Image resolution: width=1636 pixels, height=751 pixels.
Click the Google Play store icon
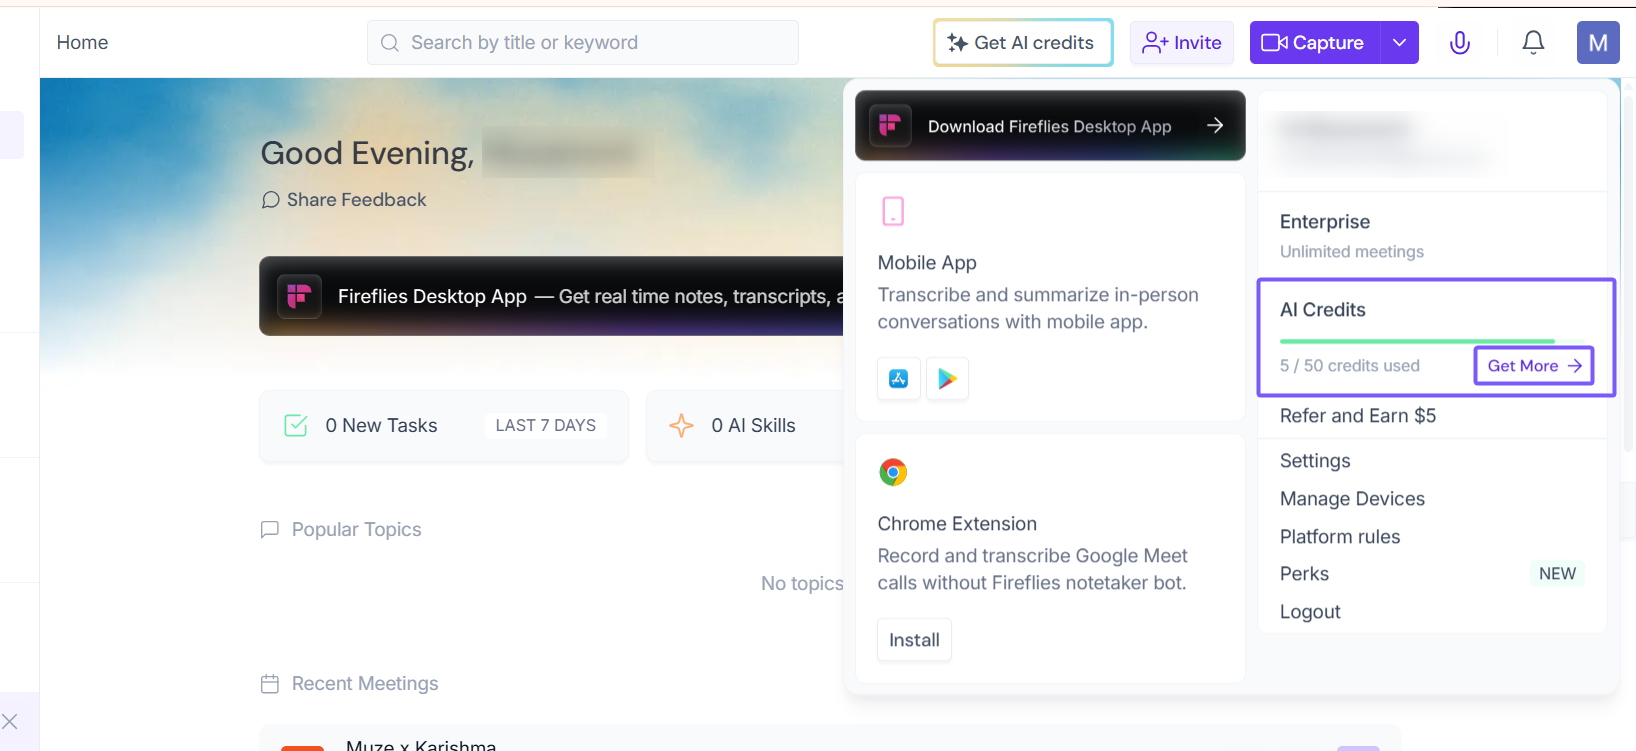click(947, 379)
